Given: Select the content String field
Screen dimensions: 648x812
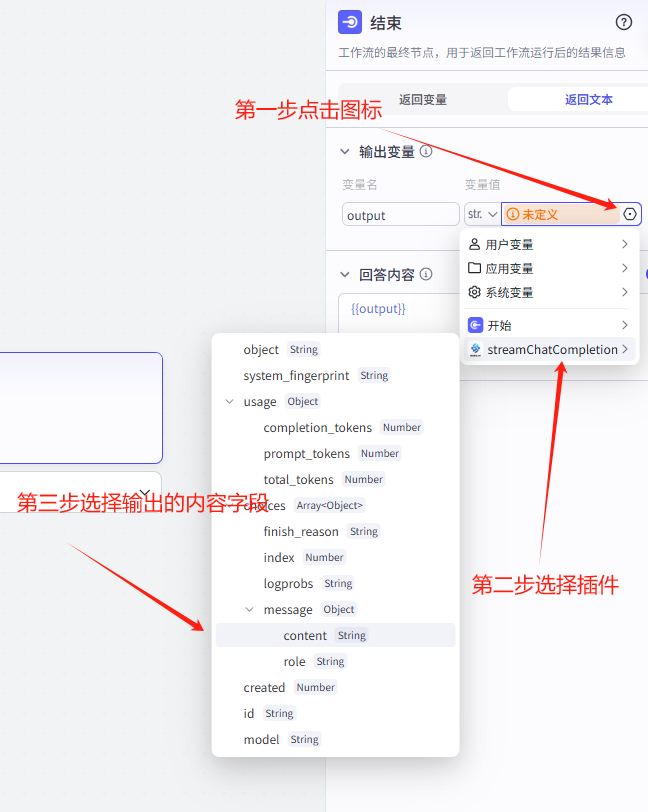Looking at the screenshot, I should point(335,635).
